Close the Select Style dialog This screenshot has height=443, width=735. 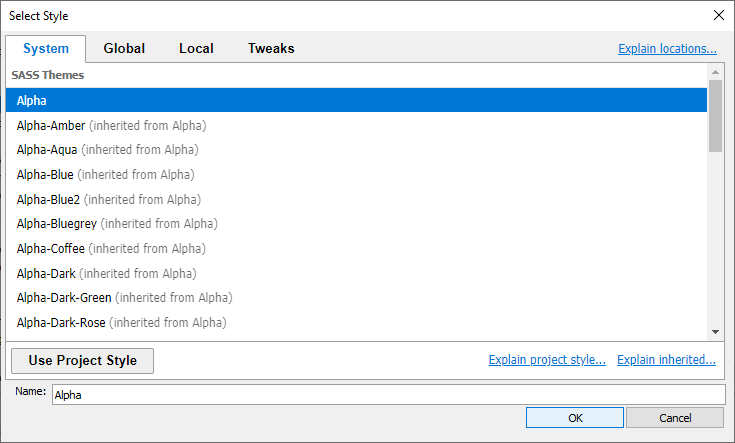click(719, 15)
